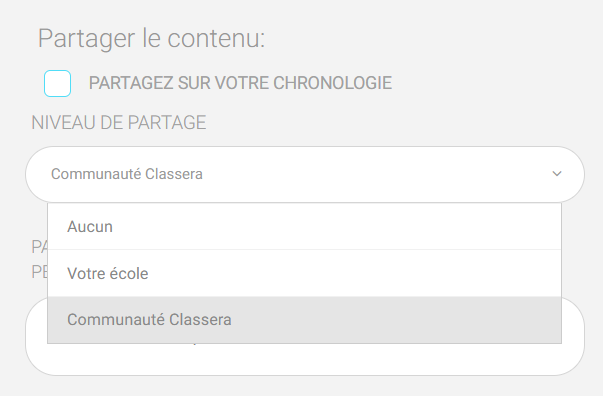Select Aucun from the dropdown list
This screenshot has height=396, width=603.
[x=304, y=226]
